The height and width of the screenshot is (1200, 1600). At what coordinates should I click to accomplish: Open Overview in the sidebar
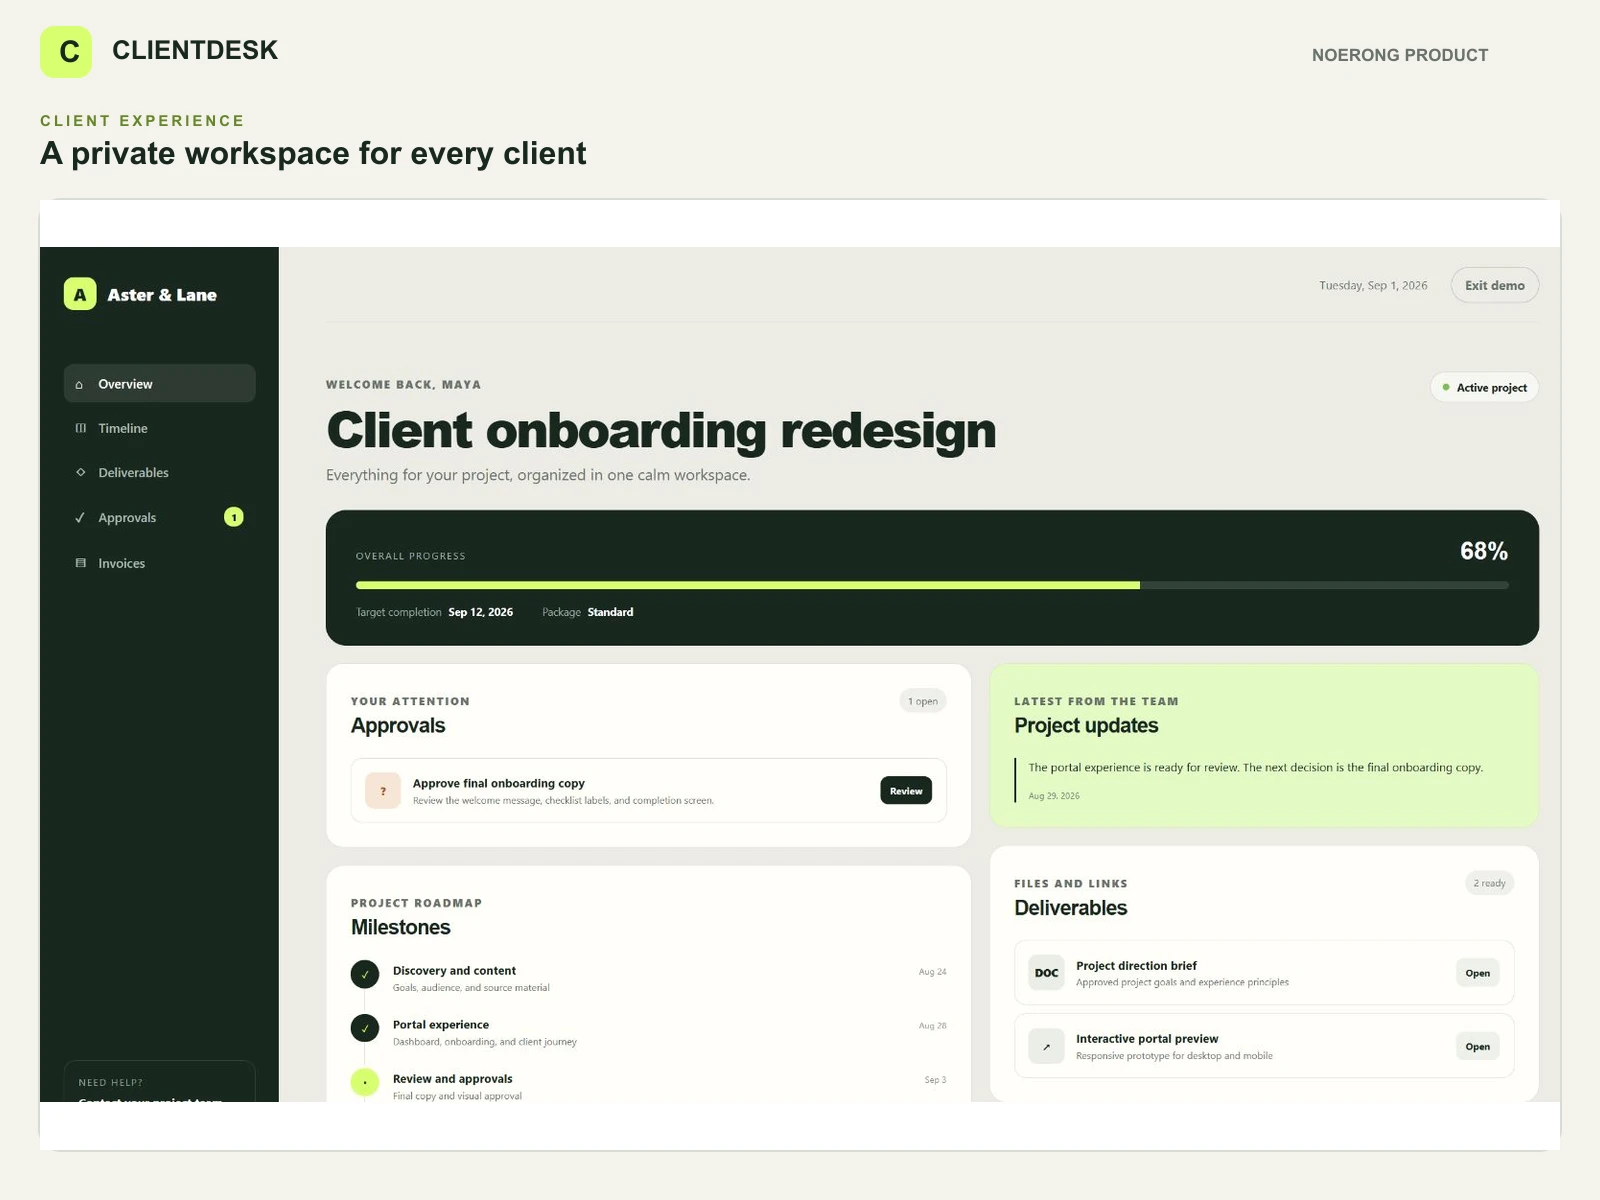tap(160, 383)
